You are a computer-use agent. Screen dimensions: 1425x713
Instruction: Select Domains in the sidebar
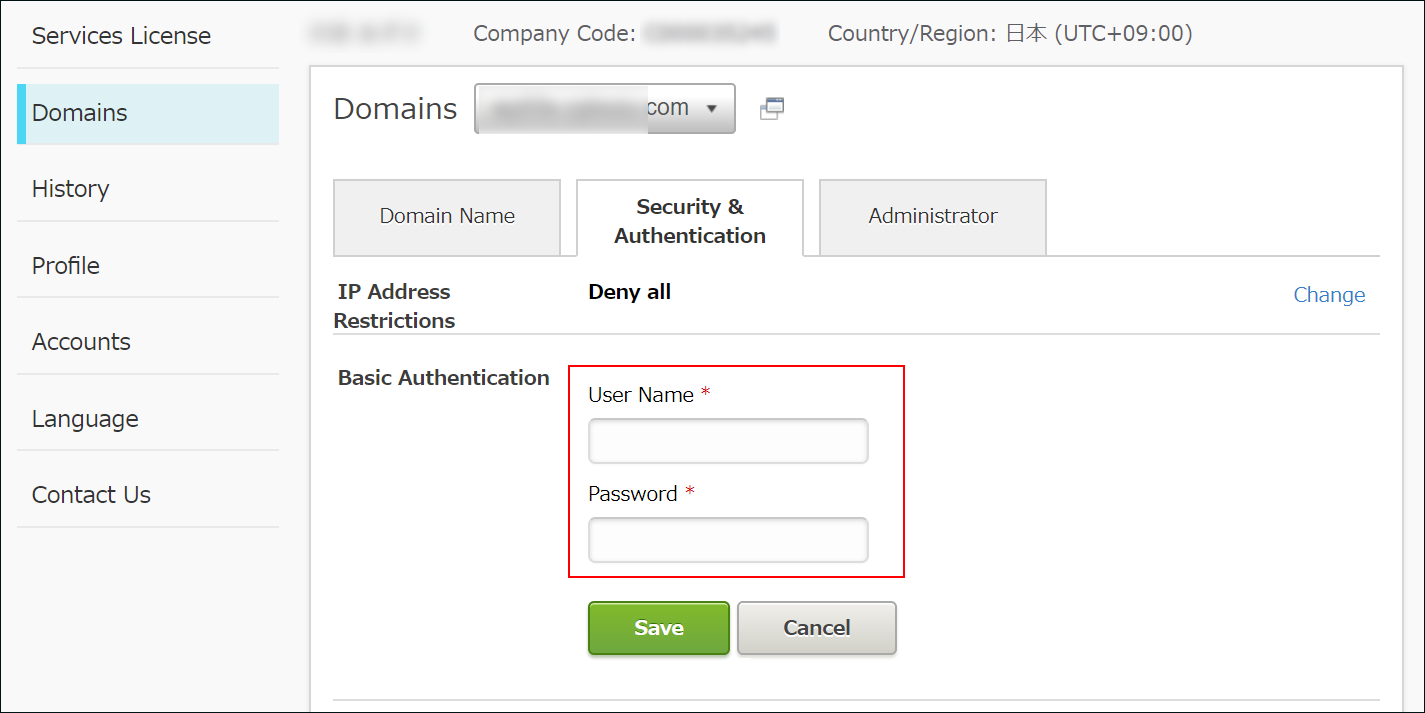point(80,113)
